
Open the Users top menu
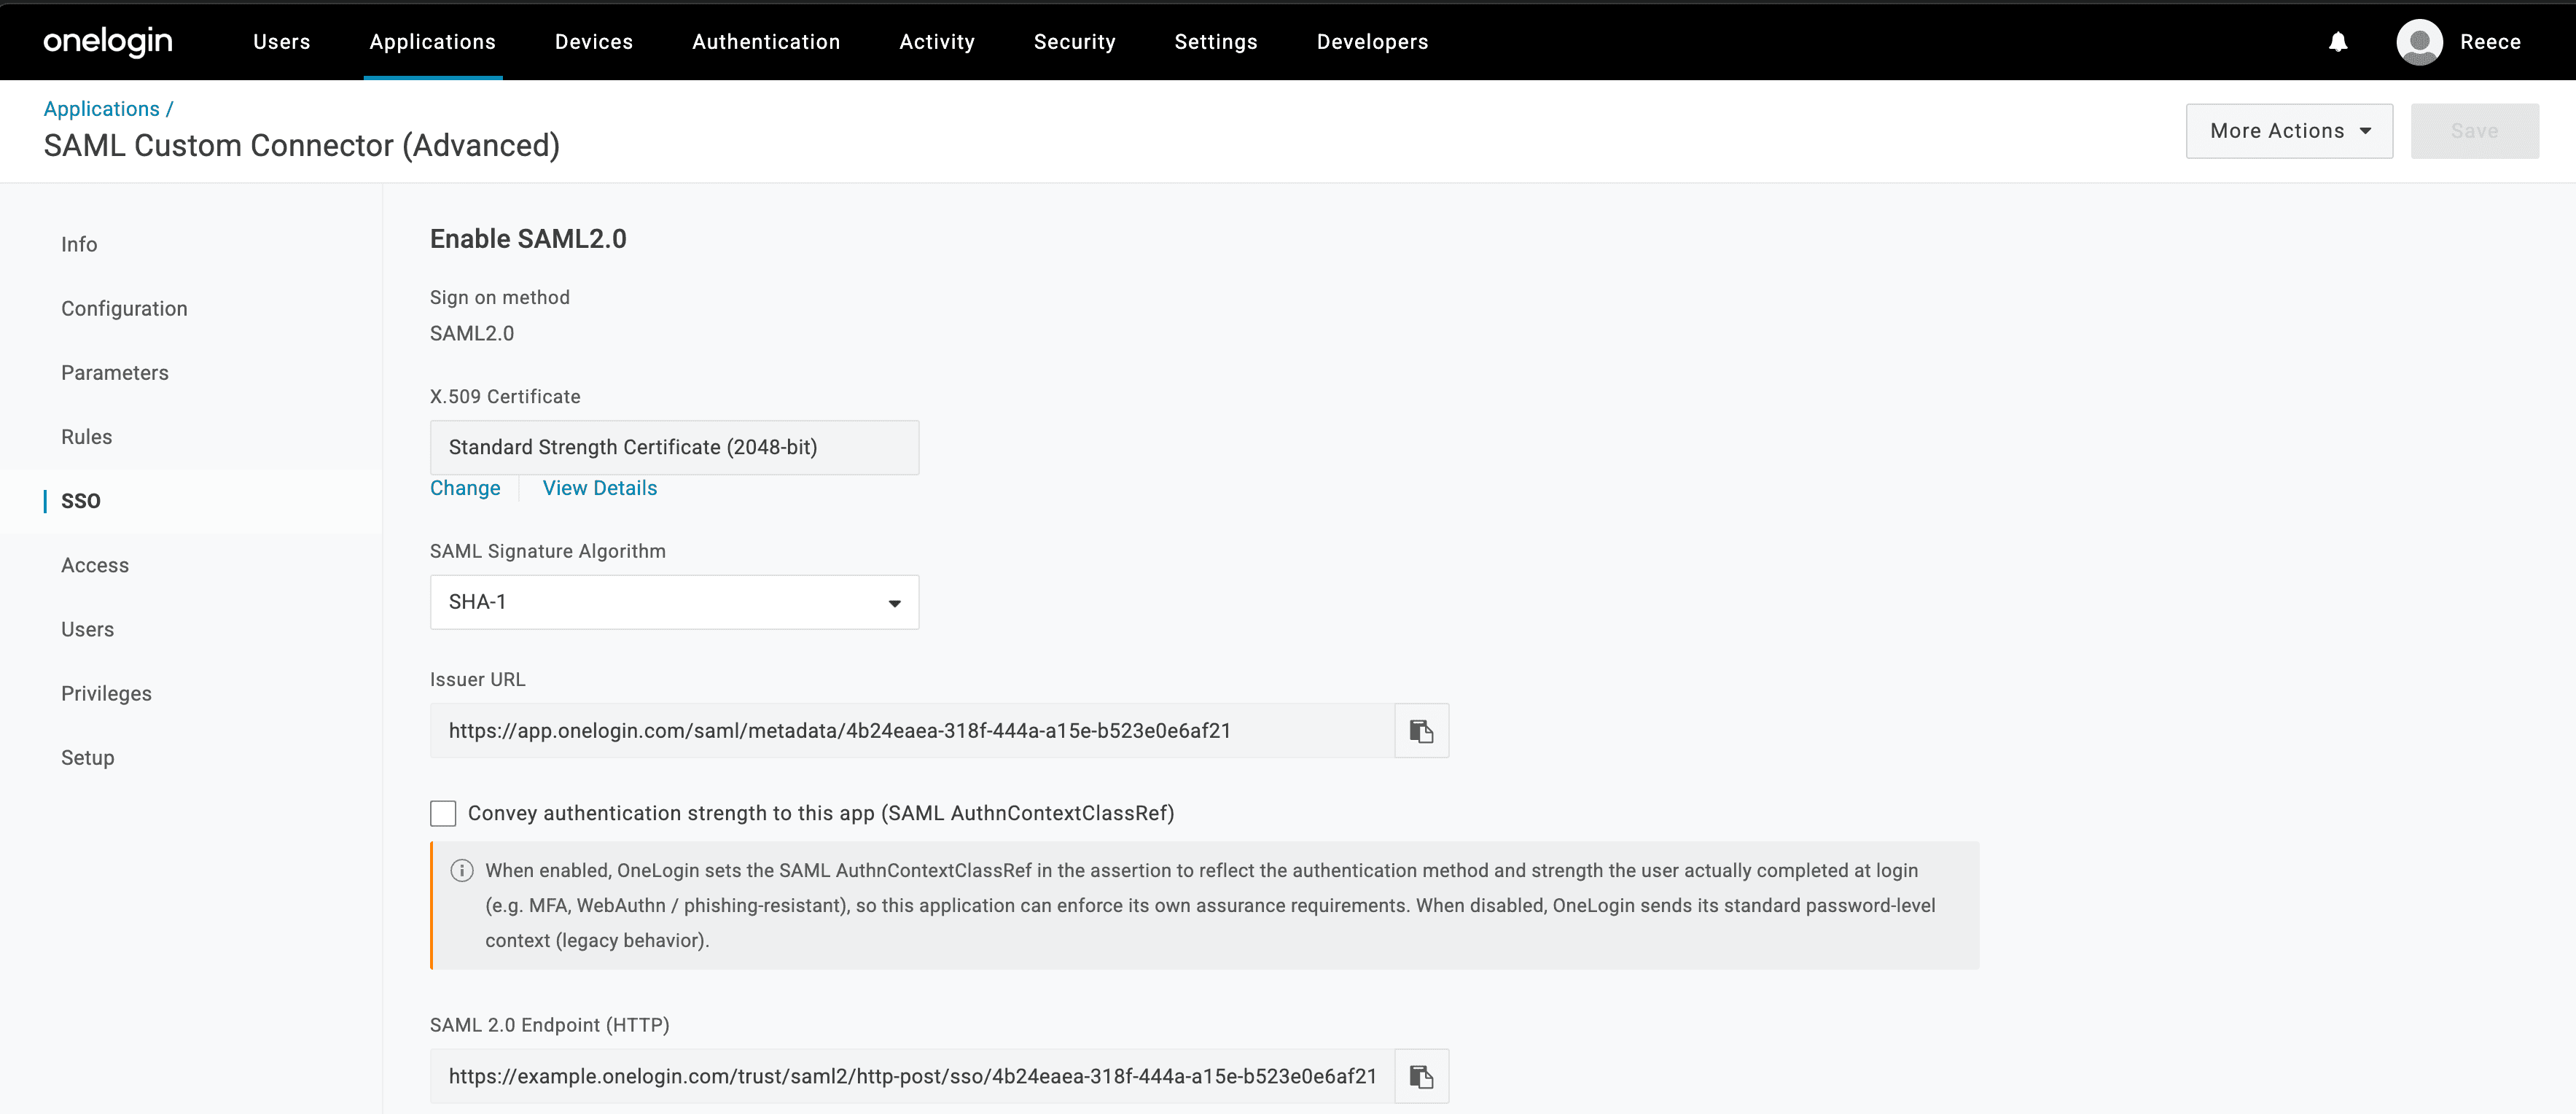pyautogui.click(x=282, y=42)
